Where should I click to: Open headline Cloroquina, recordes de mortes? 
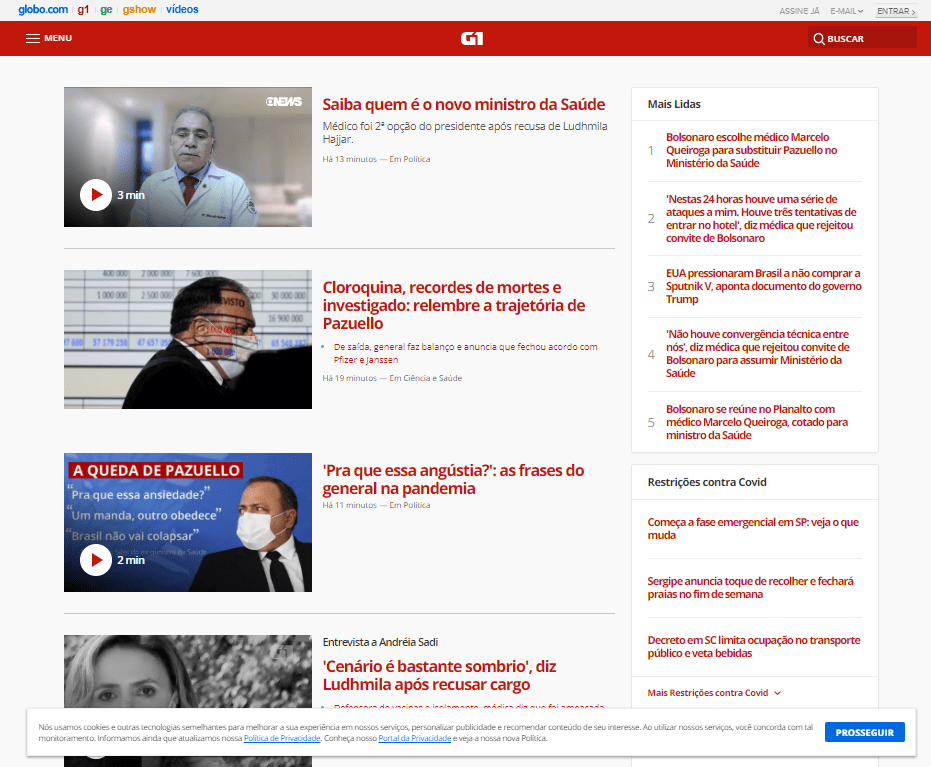(x=454, y=305)
